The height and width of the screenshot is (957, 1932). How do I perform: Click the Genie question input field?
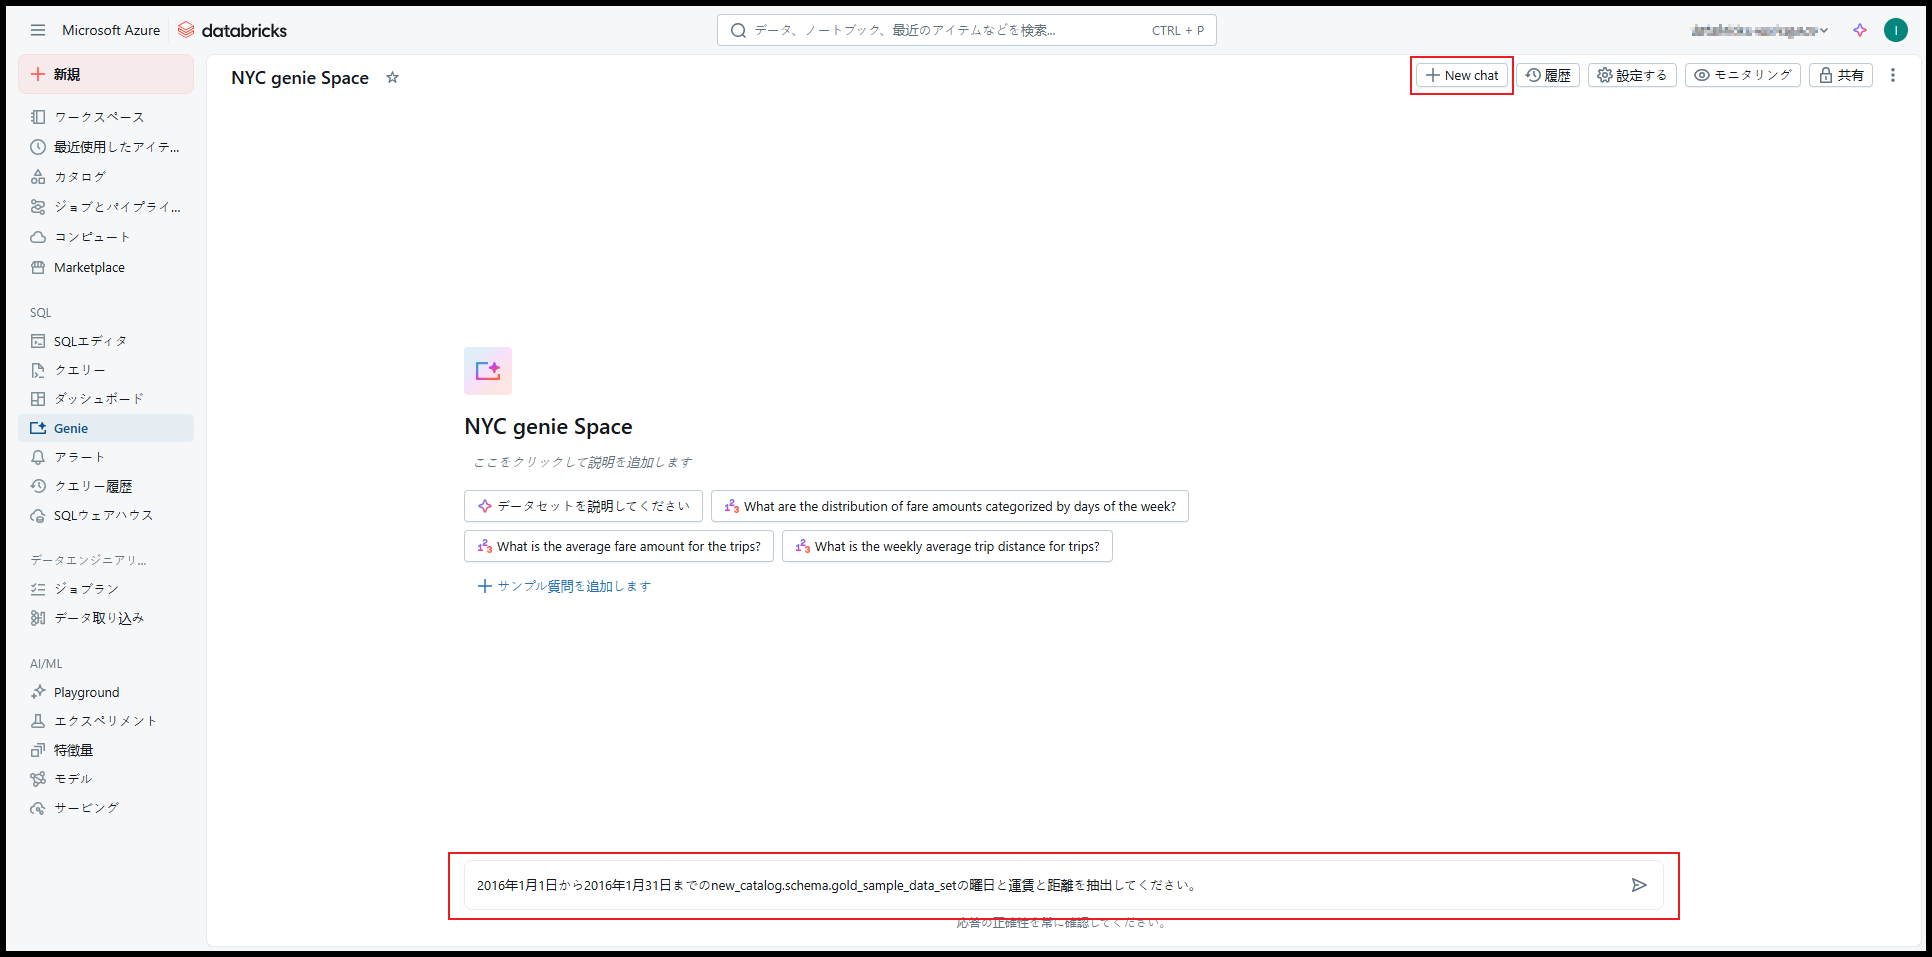point(1064,885)
